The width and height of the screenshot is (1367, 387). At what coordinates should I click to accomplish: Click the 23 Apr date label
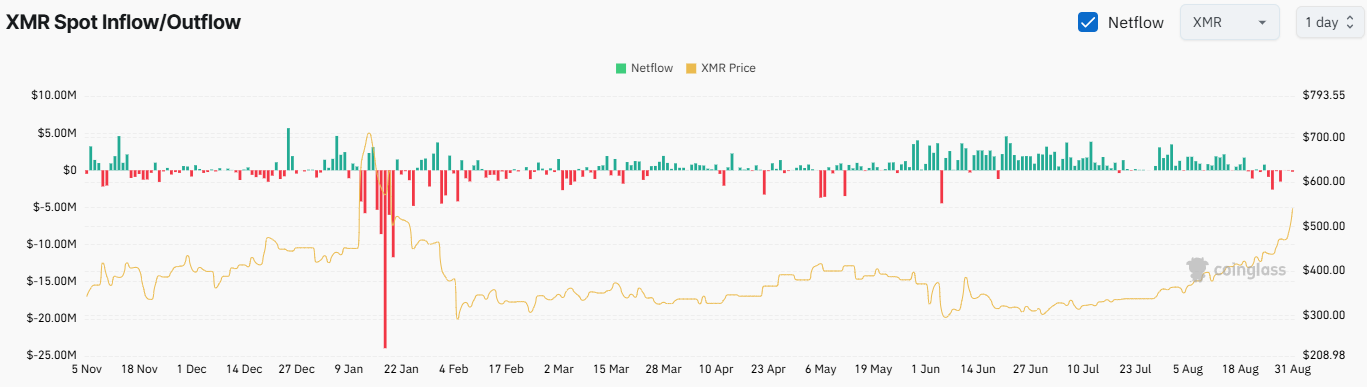[768, 369]
